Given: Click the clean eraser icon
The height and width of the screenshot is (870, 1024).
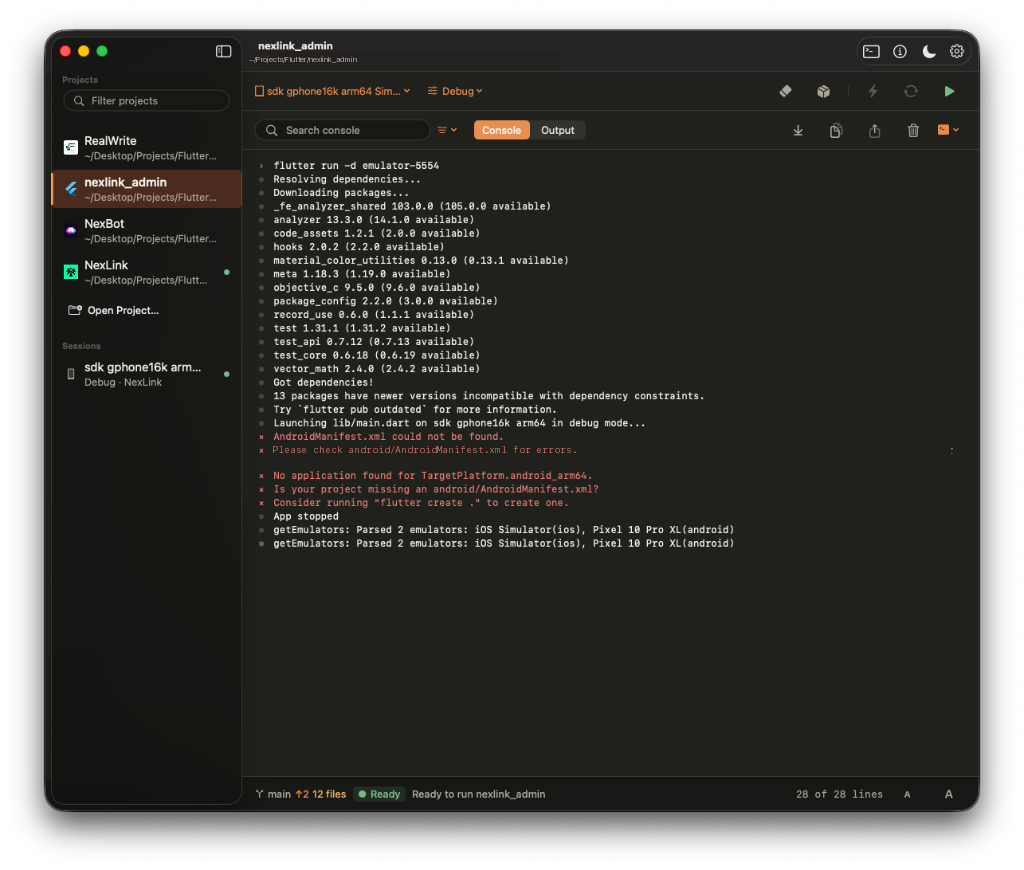Looking at the screenshot, I should [x=786, y=91].
